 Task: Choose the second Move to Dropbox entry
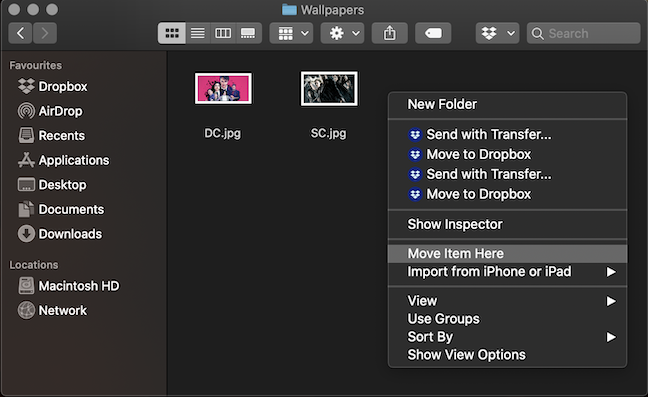pos(507,194)
